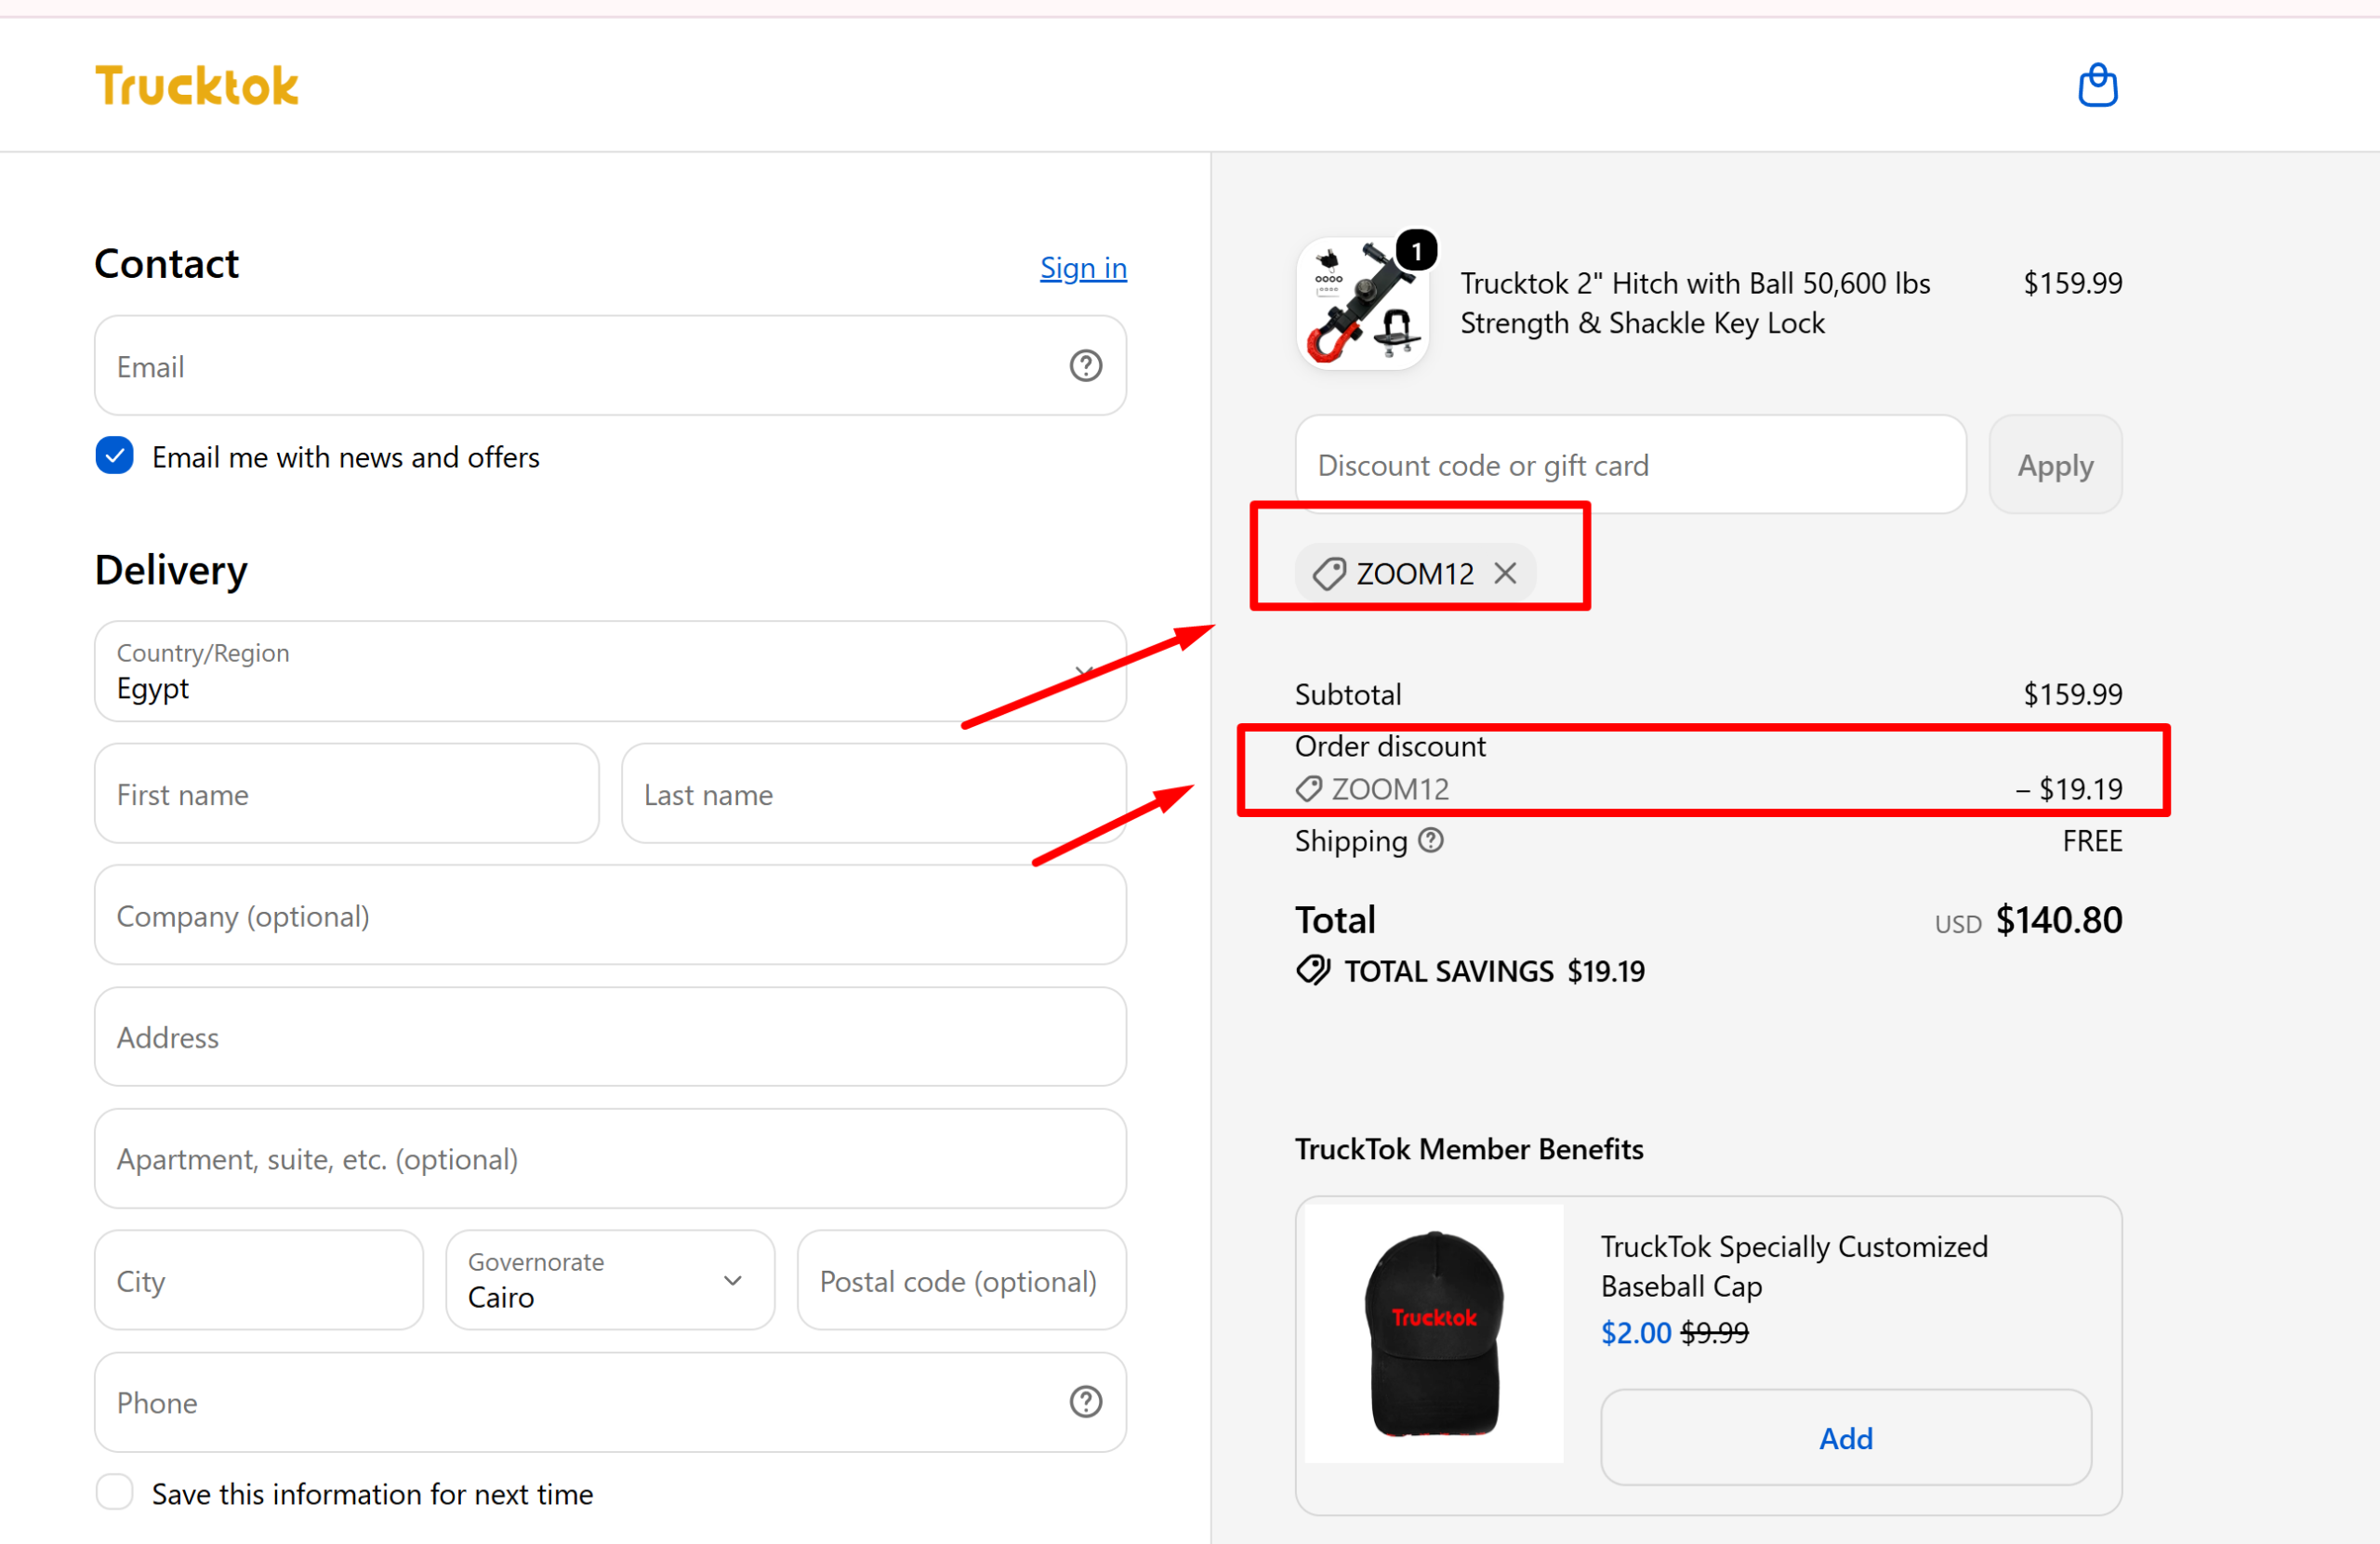Screen dimensions: 2380x1544
Task: Check Save this information for next time
Action: coord(115,1492)
